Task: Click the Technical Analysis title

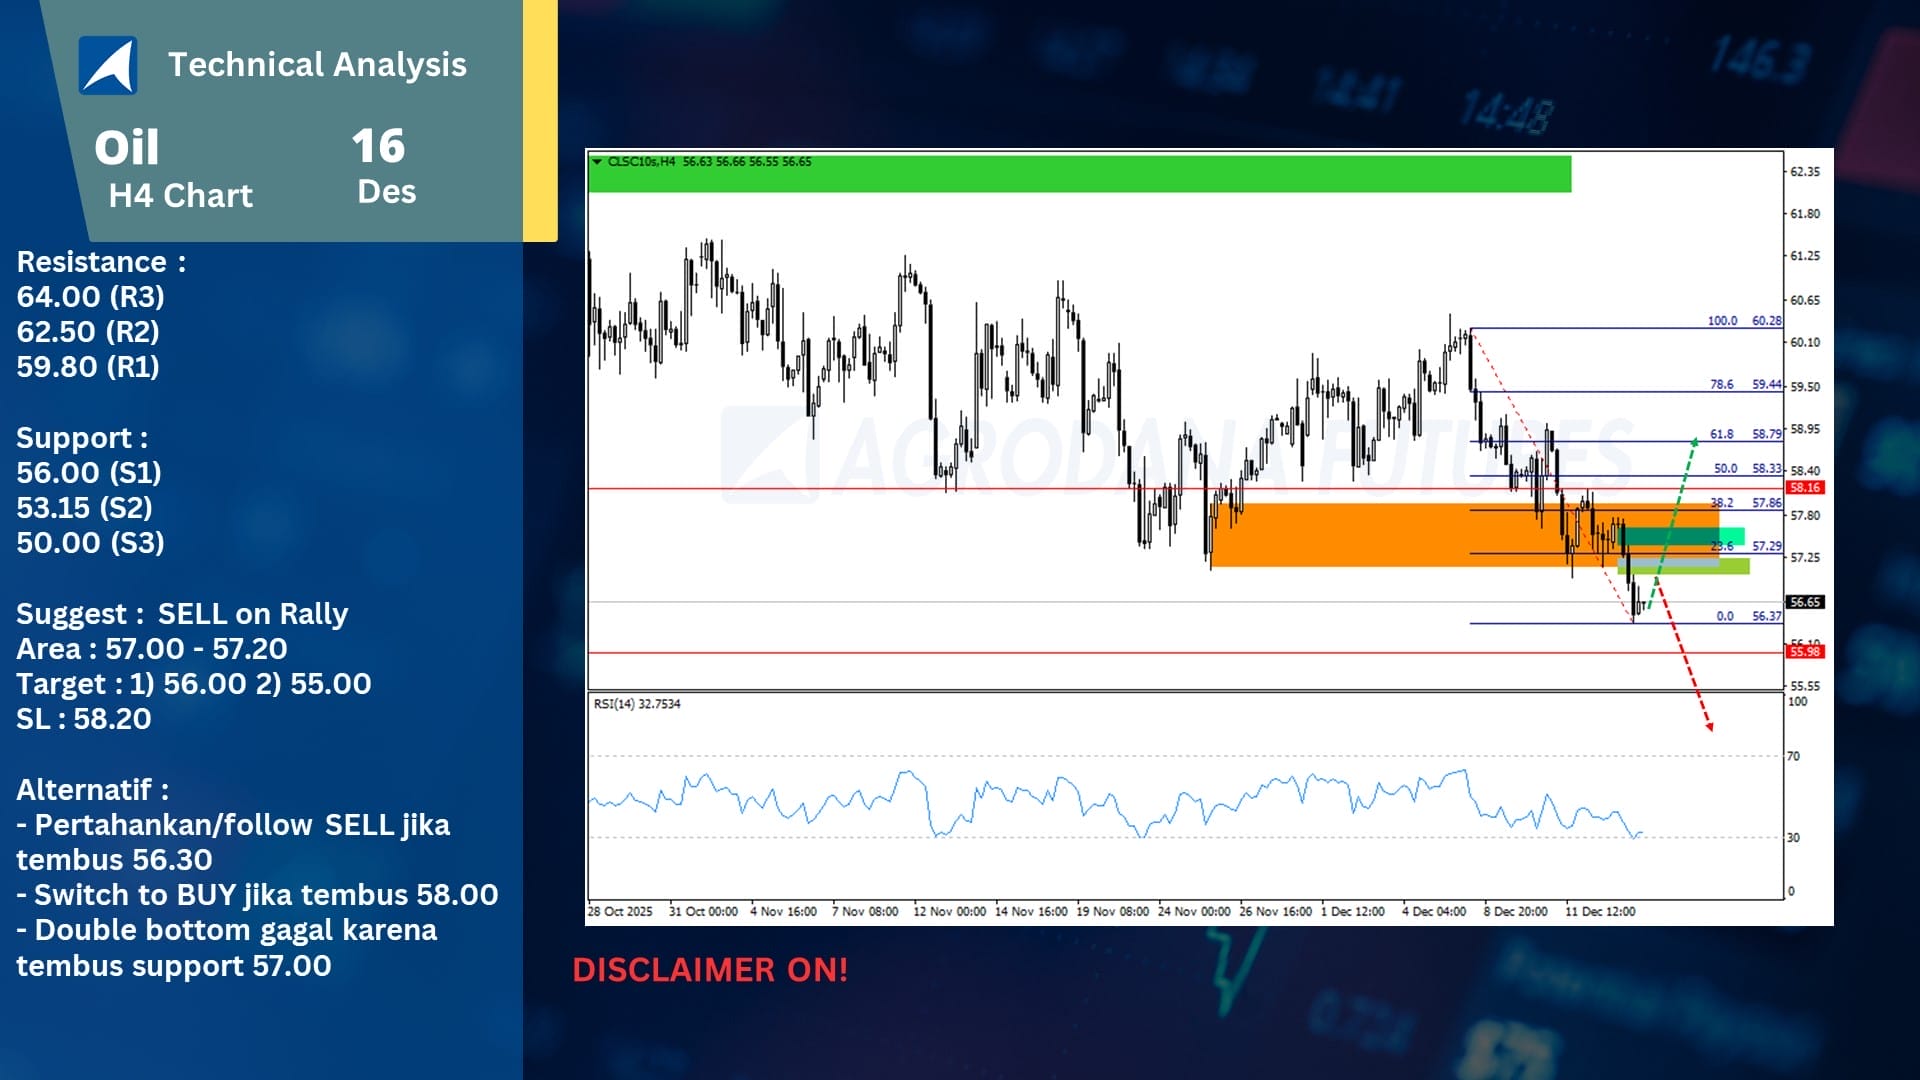Action: pyautogui.click(x=317, y=65)
